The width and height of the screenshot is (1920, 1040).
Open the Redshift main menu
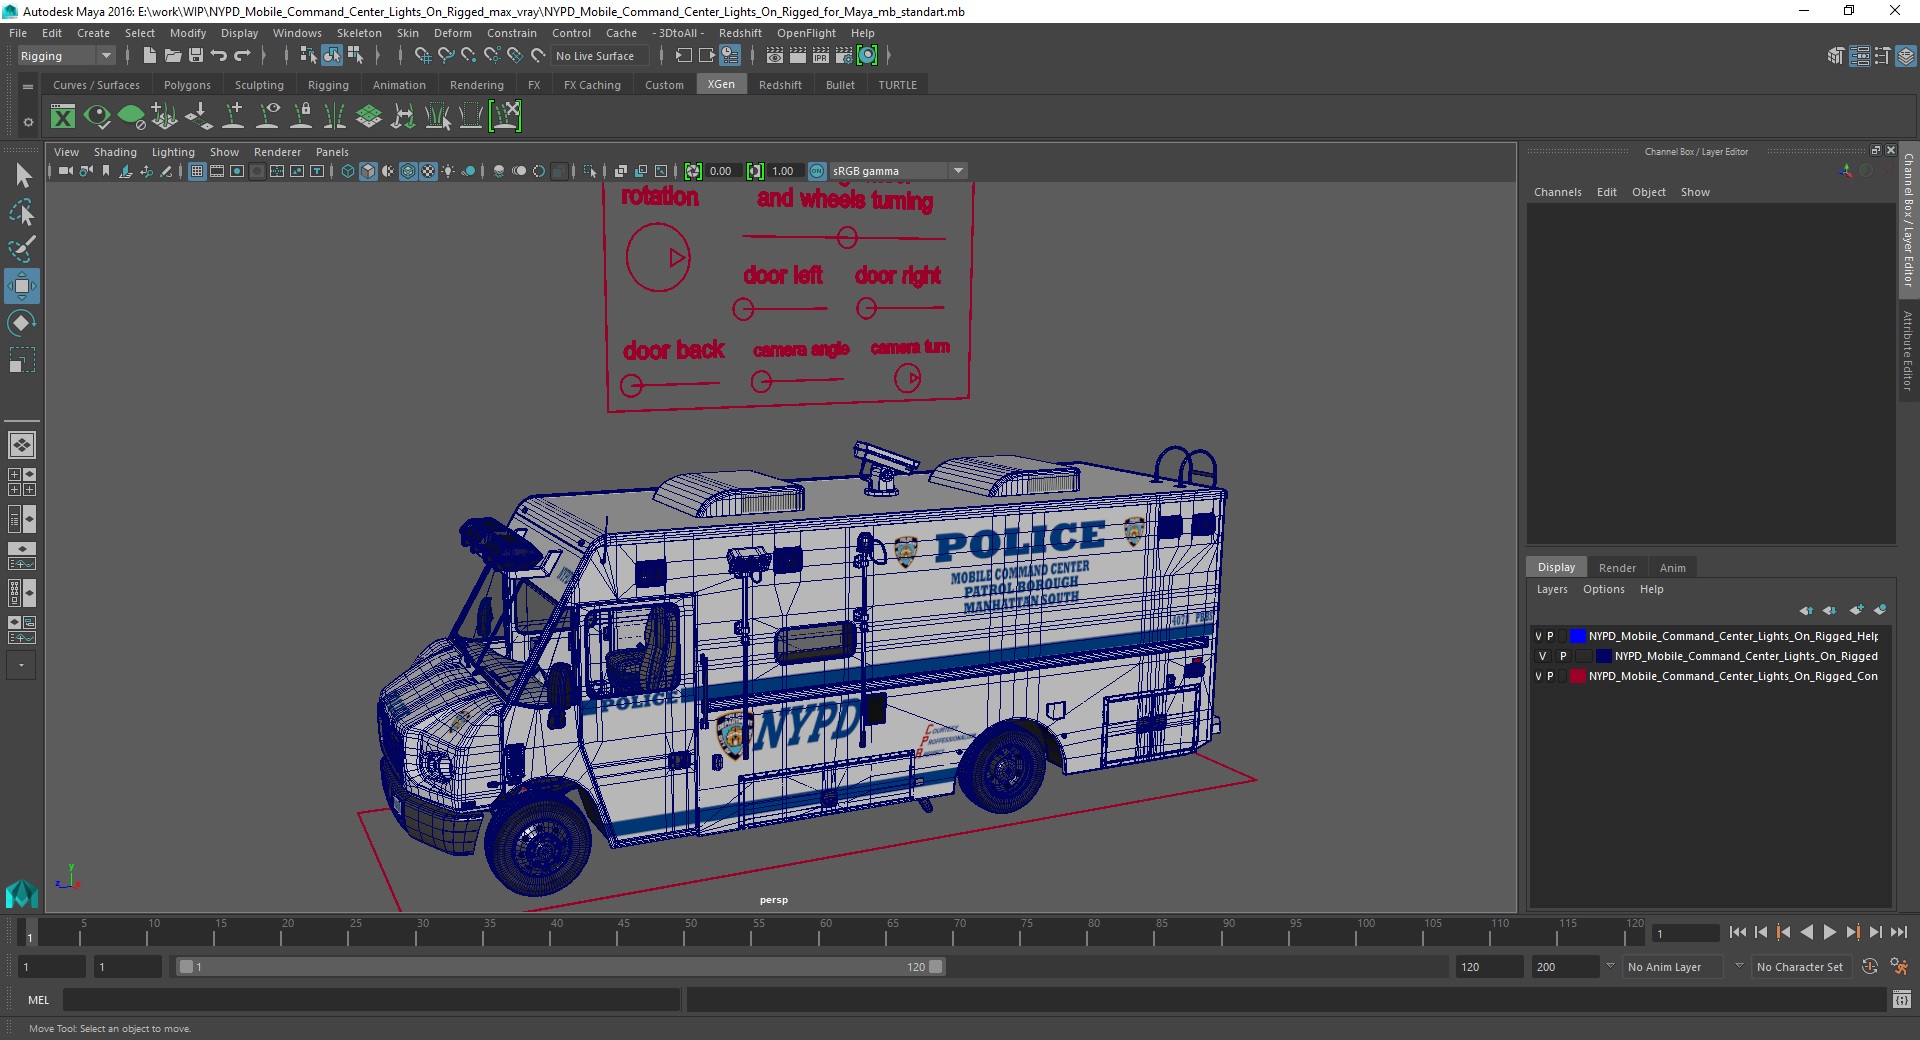coord(740,33)
